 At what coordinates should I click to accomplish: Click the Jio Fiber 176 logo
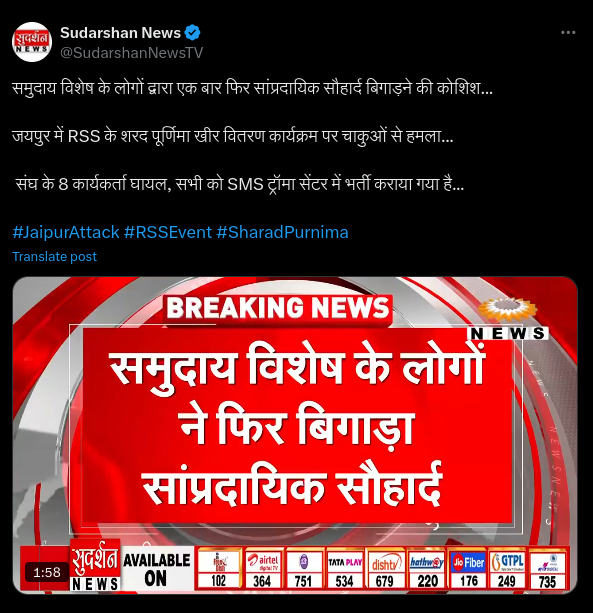467,569
